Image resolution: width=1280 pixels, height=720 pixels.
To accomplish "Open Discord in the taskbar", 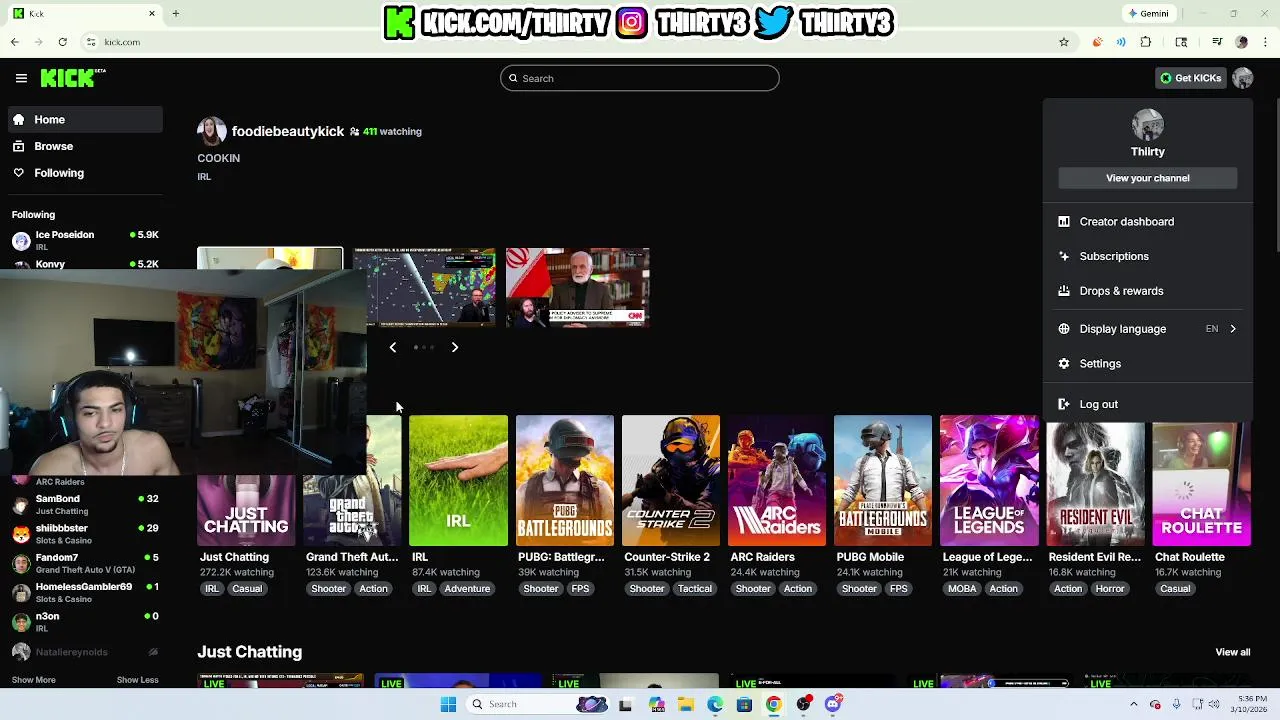I will pos(833,704).
